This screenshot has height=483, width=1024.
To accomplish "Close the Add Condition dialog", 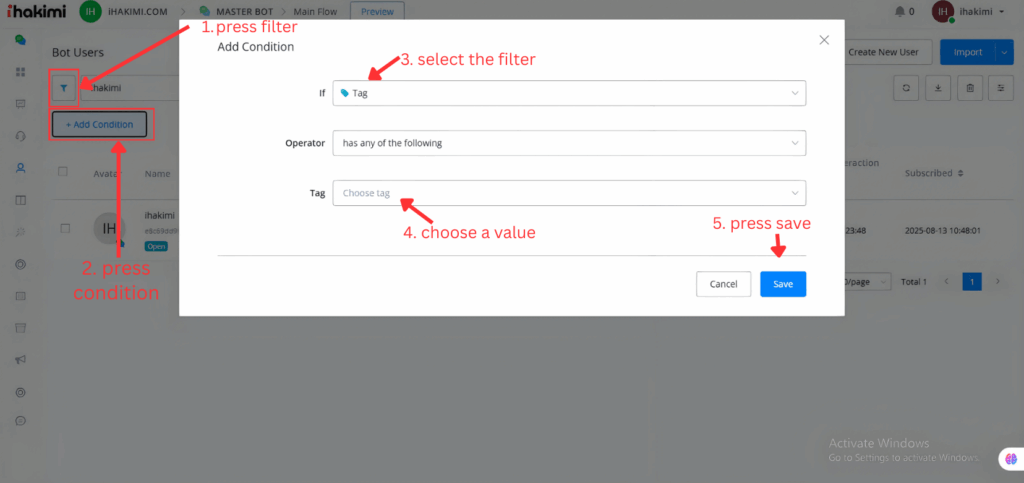I will [824, 40].
